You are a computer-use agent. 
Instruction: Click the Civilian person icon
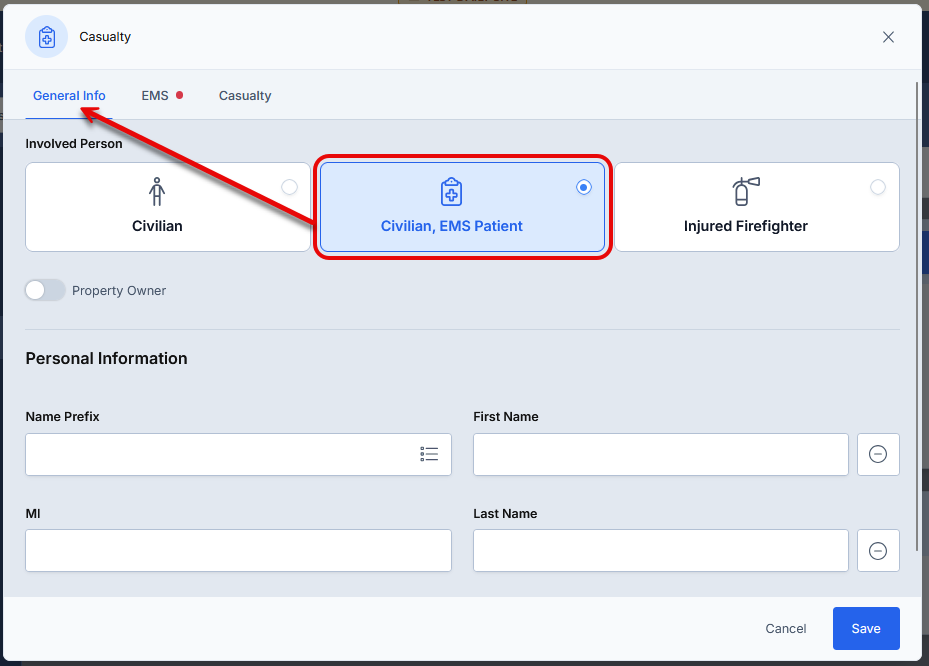pos(157,191)
